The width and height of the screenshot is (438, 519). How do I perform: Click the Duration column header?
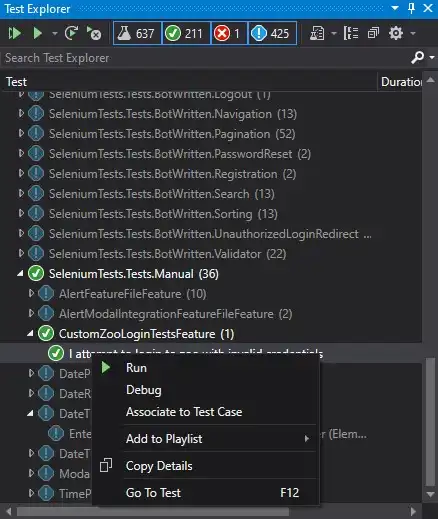tap(401, 82)
